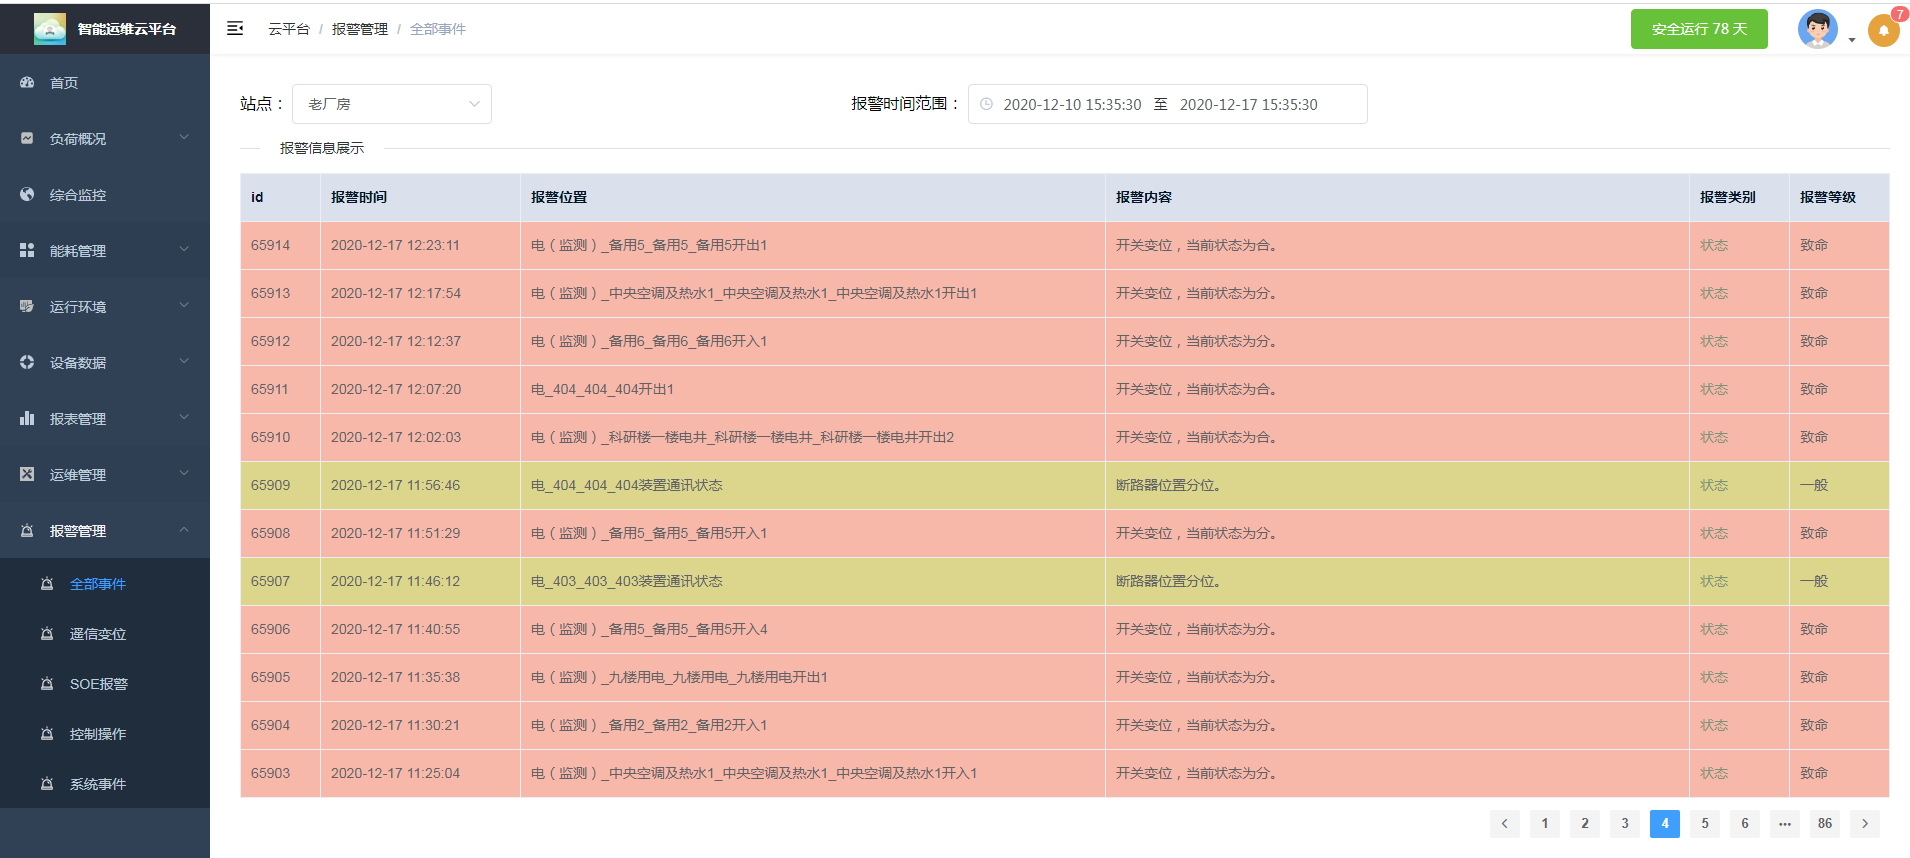Expand the 负荷概况 sidebar menu

tap(105, 139)
